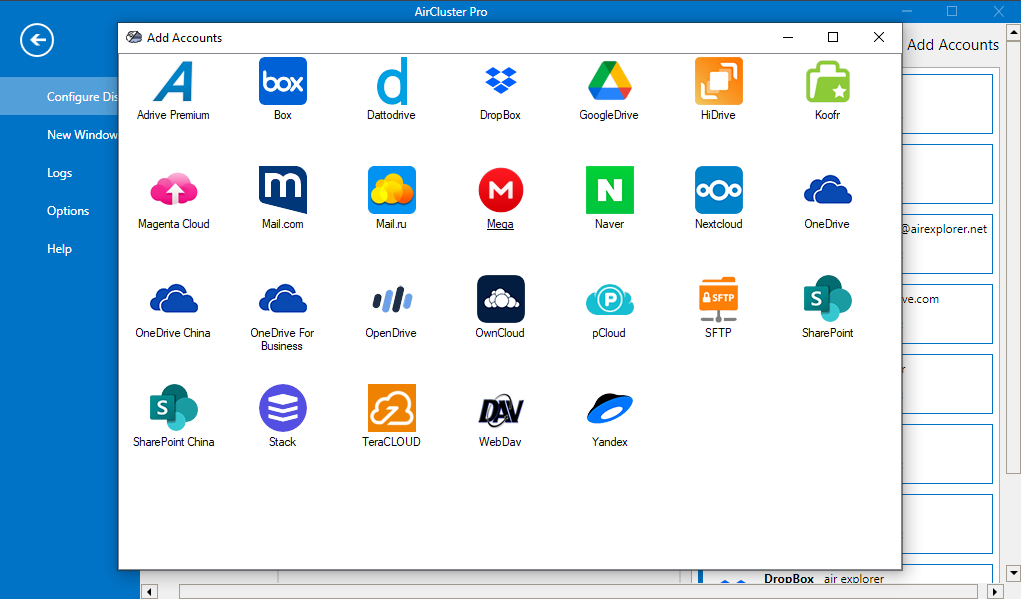Choose the Magenta Cloud icon
This screenshot has height=599, width=1021.
(x=173, y=190)
